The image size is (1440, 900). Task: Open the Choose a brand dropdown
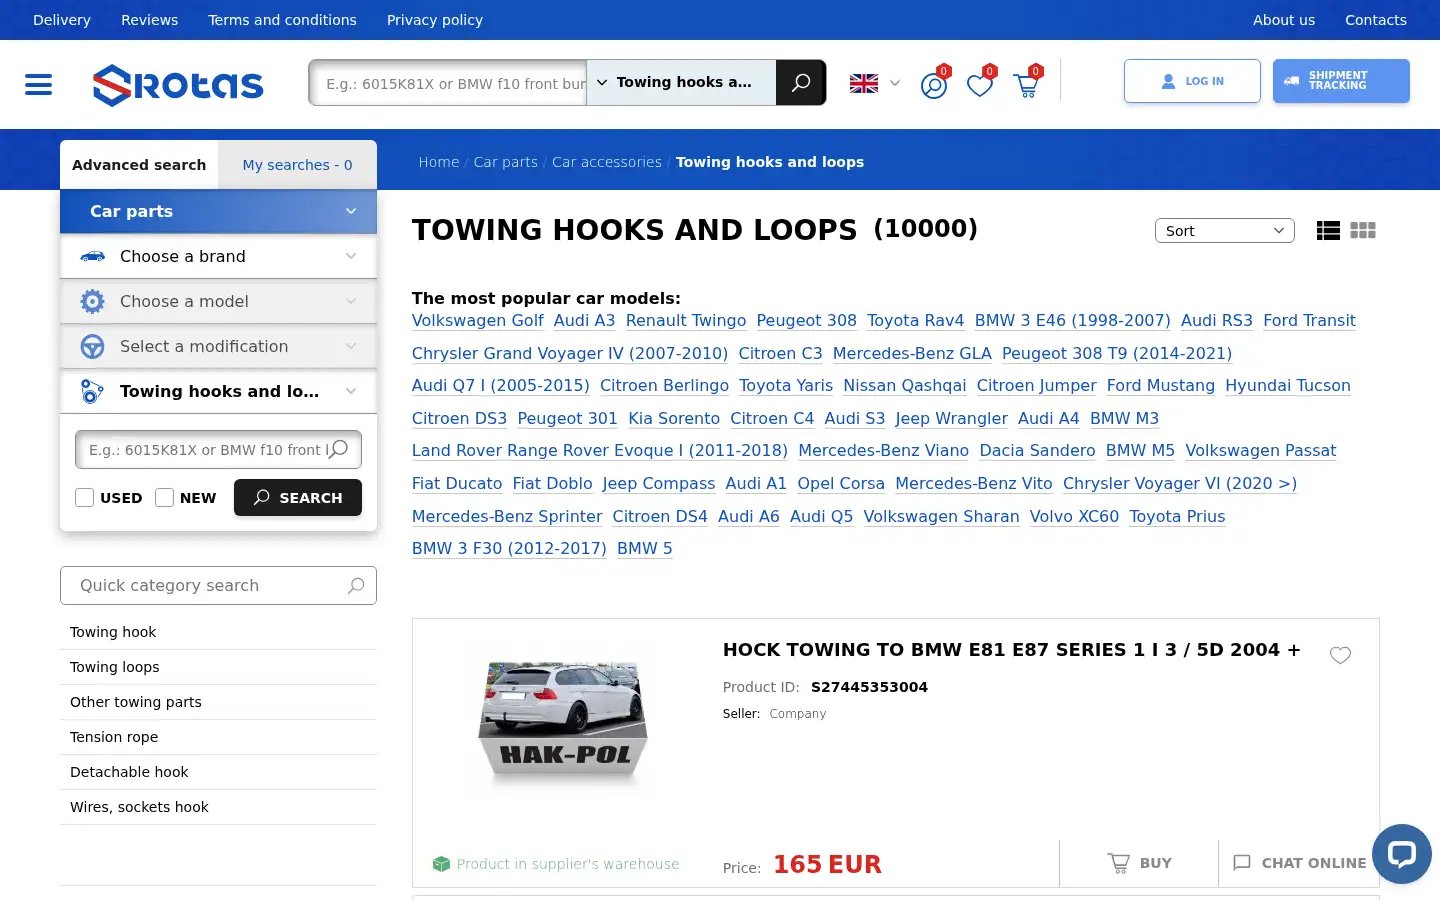click(x=218, y=256)
